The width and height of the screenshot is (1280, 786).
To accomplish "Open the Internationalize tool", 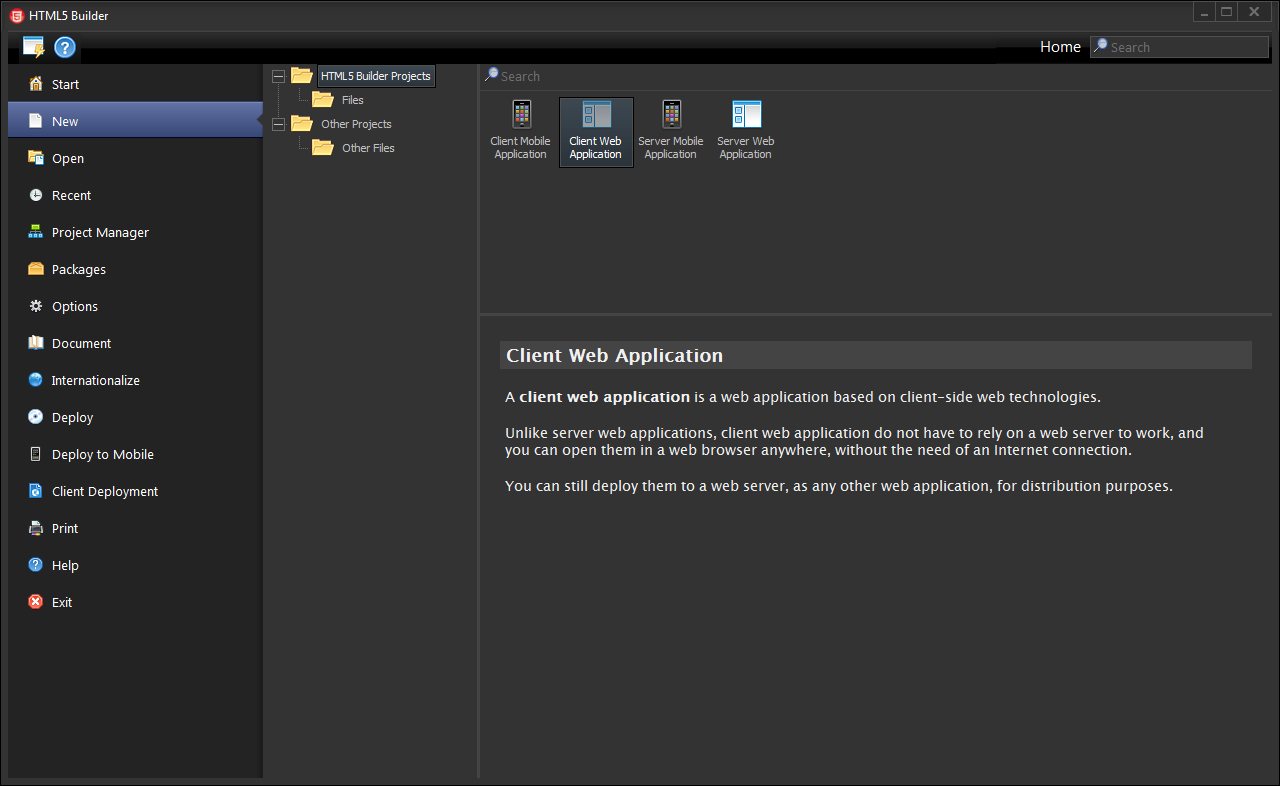I will 96,380.
